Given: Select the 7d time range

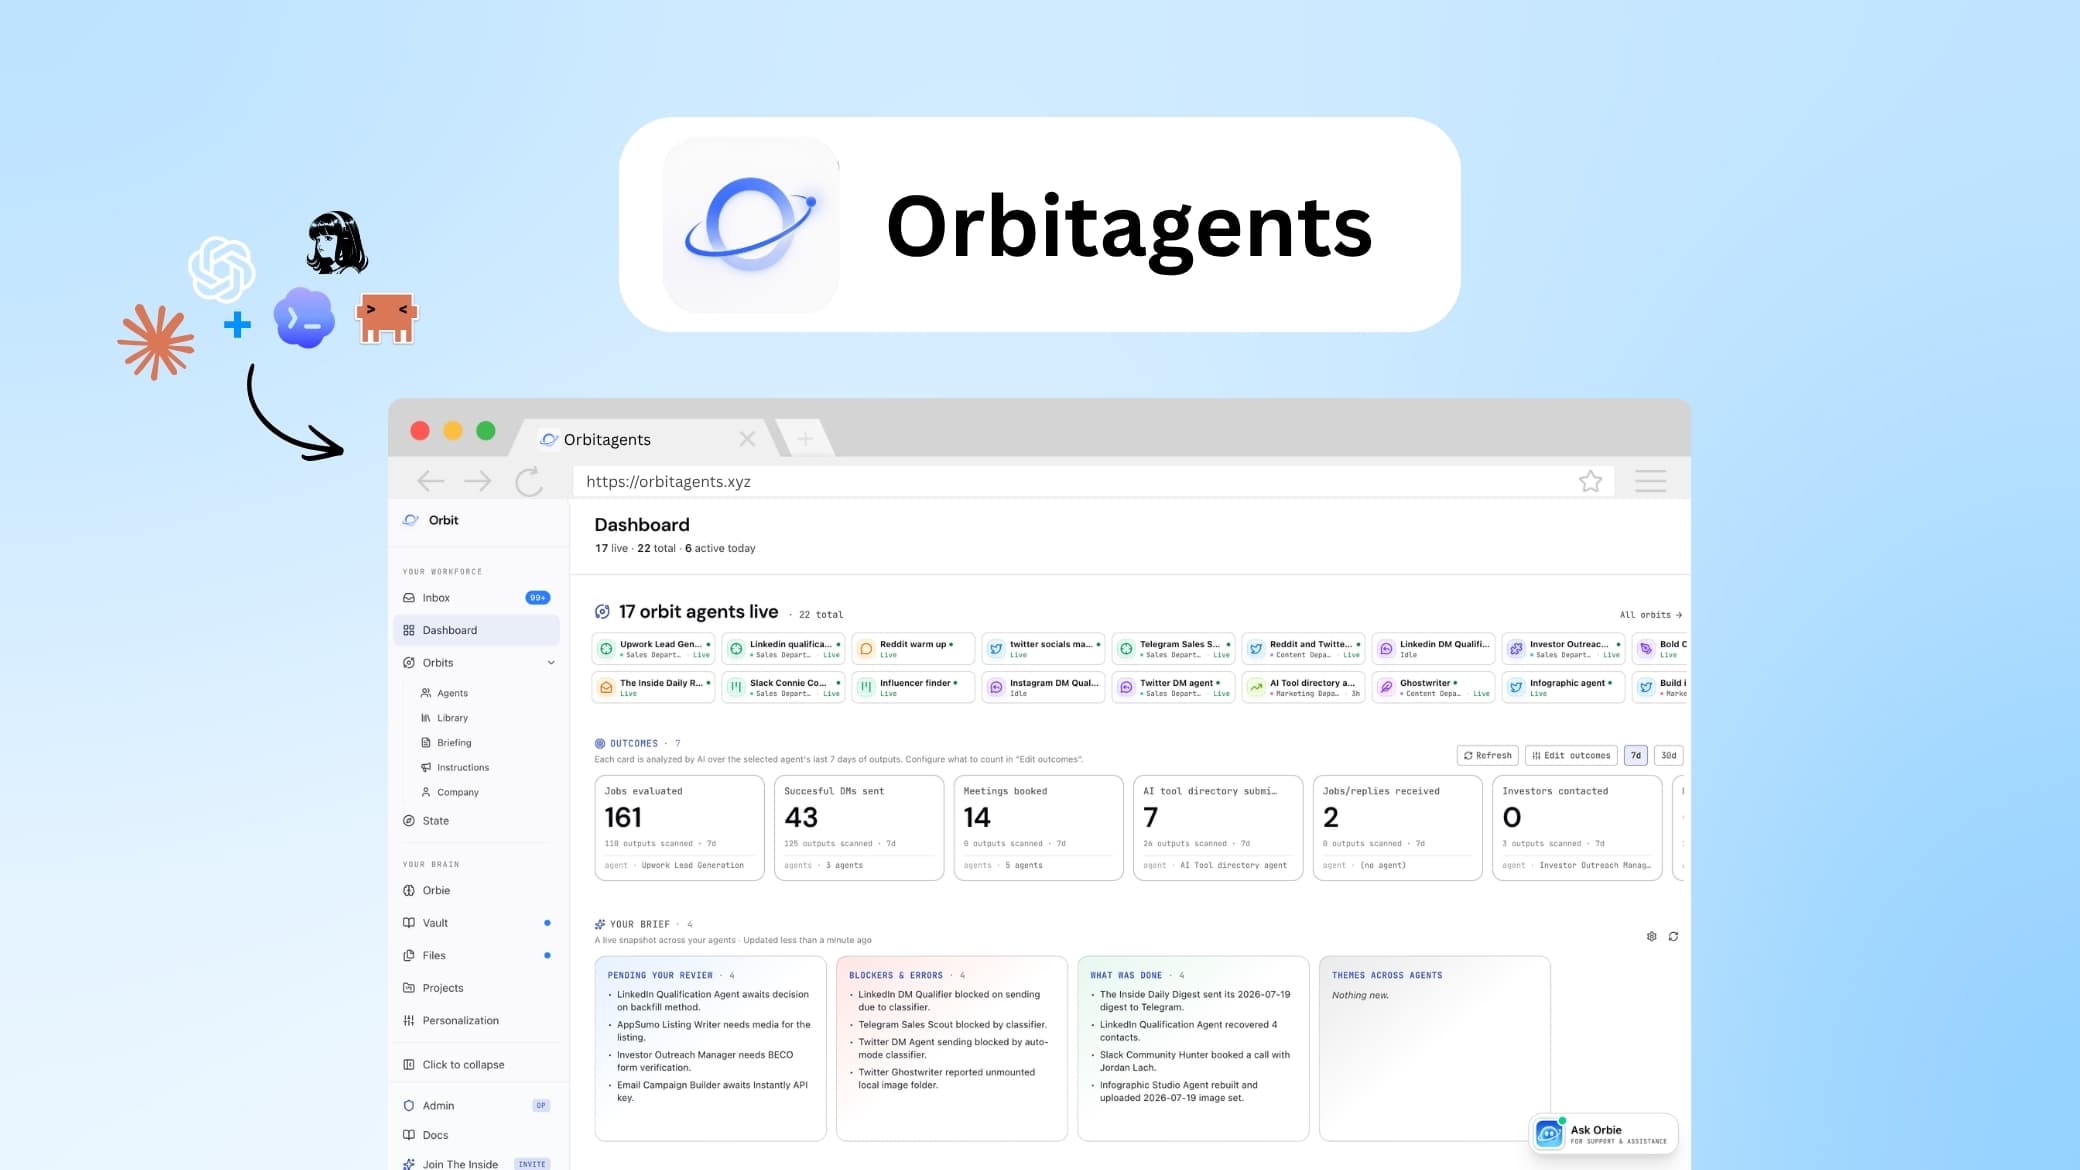Looking at the screenshot, I should click(x=1636, y=756).
